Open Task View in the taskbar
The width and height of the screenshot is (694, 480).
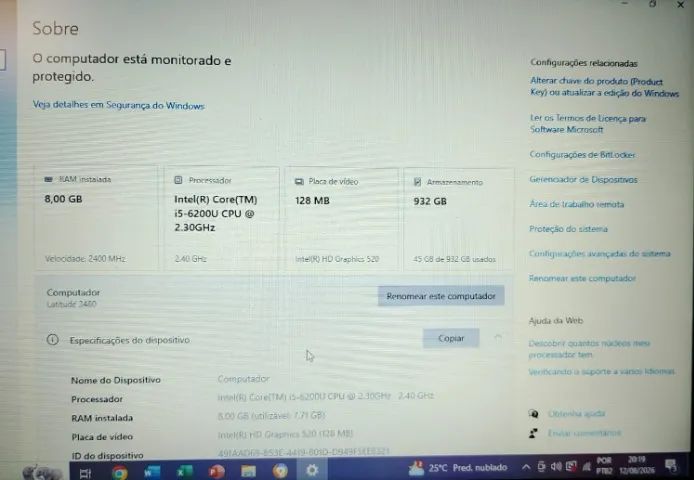85,473
